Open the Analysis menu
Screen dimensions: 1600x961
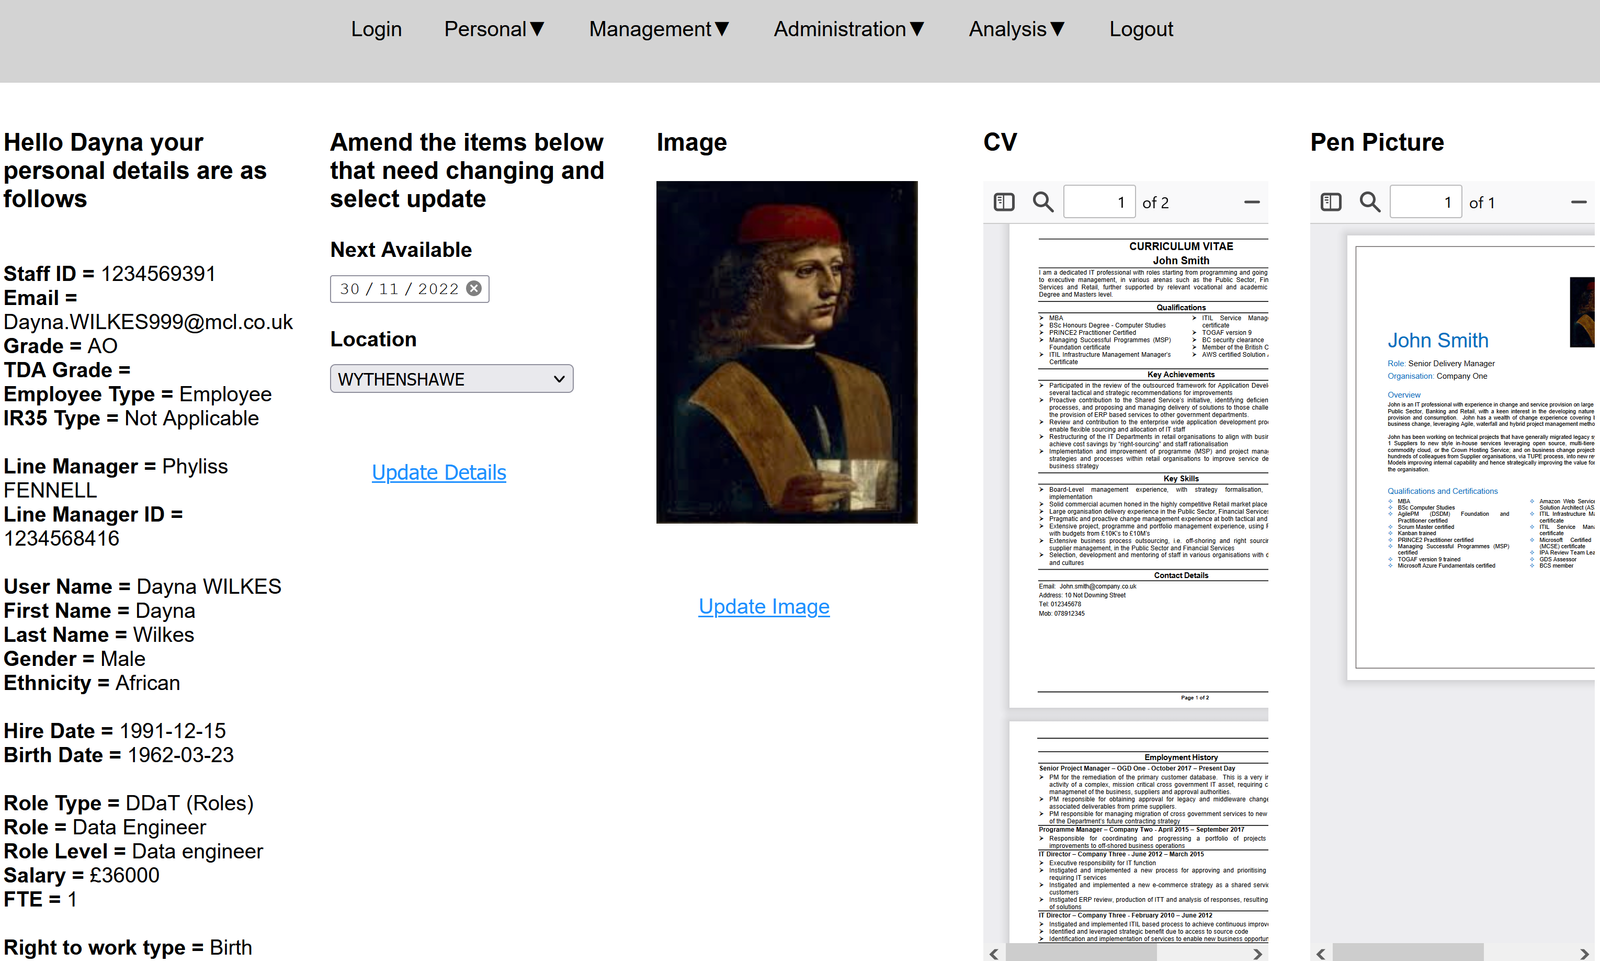click(x=1016, y=29)
